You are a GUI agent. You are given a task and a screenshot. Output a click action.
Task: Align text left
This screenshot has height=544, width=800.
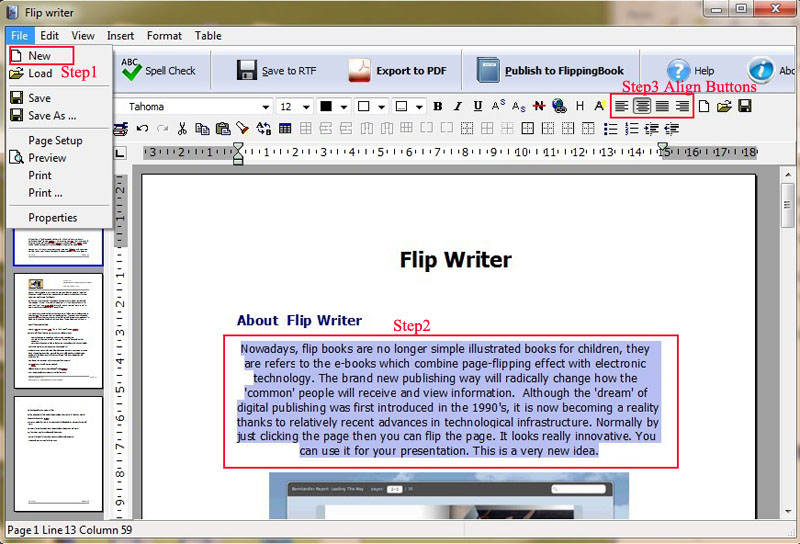tap(621, 106)
